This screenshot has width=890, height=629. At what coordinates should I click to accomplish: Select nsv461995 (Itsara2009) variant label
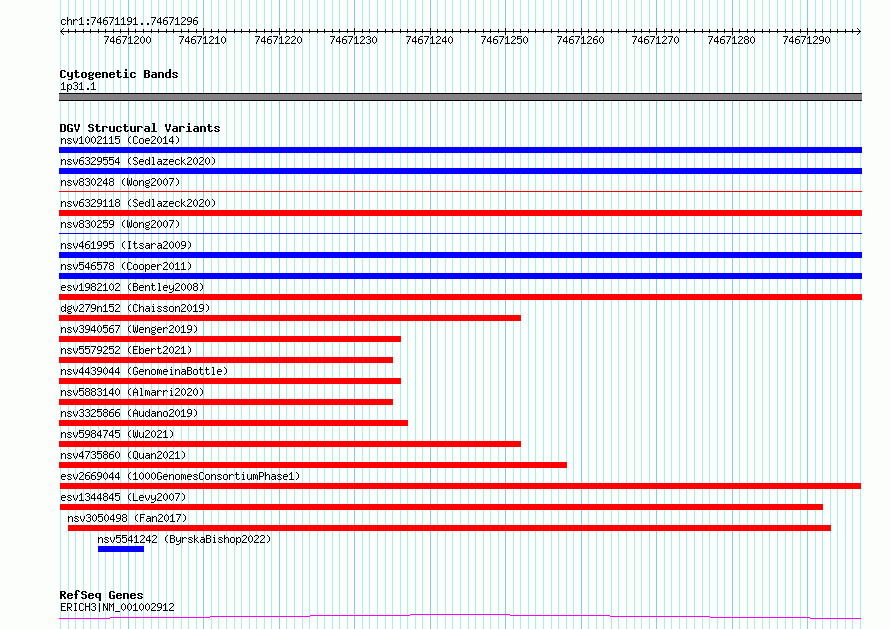[x=126, y=245]
